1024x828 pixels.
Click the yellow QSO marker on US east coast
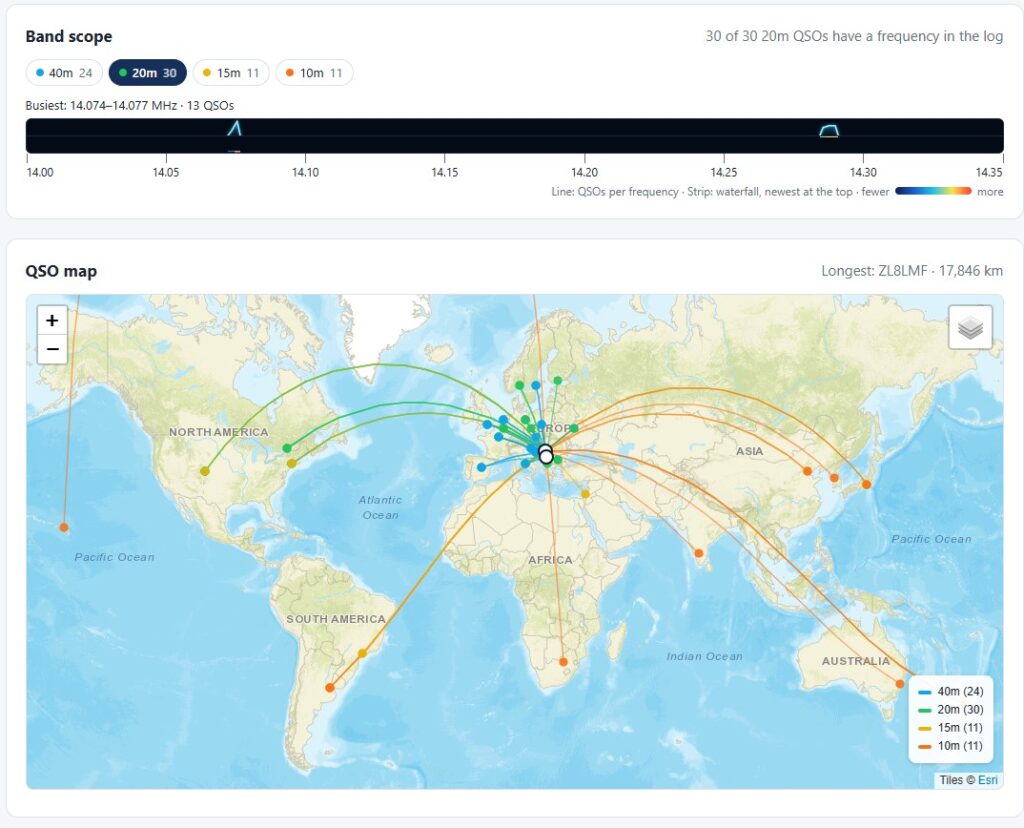291,464
